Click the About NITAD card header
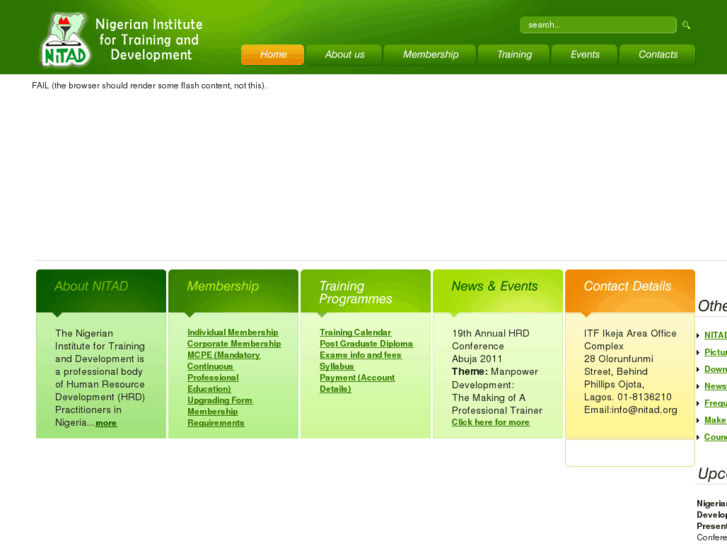 tap(101, 291)
